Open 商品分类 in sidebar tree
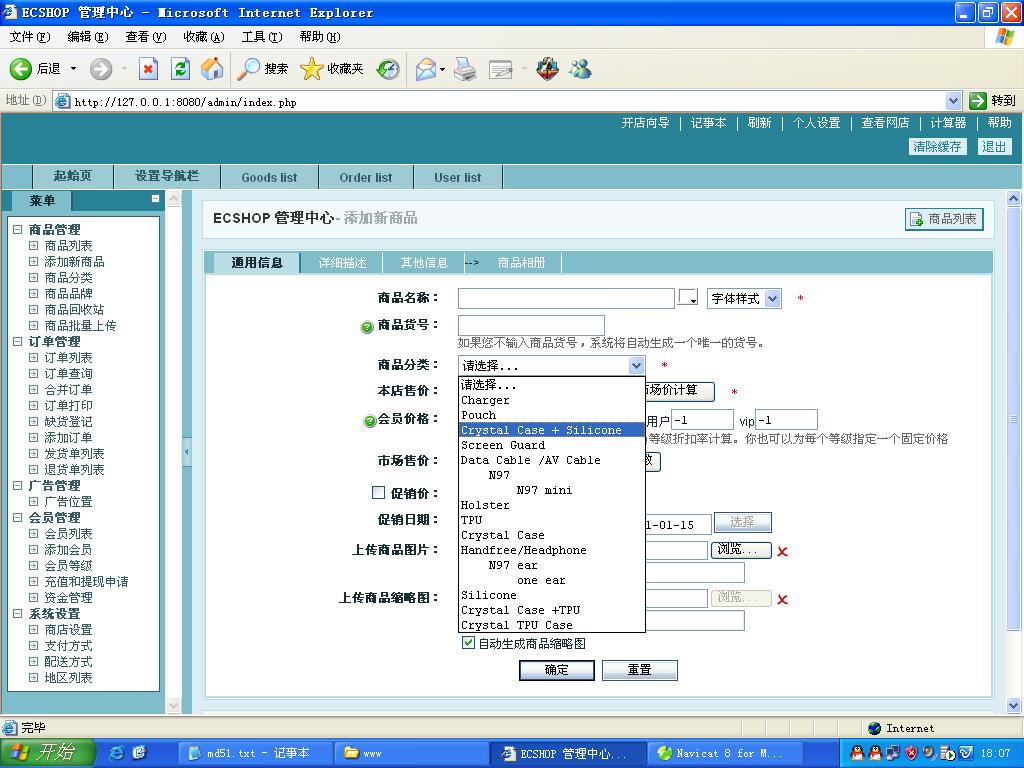The width and height of the screenshot is (1024, 768). pyautogui.click(x=68, y=278)
